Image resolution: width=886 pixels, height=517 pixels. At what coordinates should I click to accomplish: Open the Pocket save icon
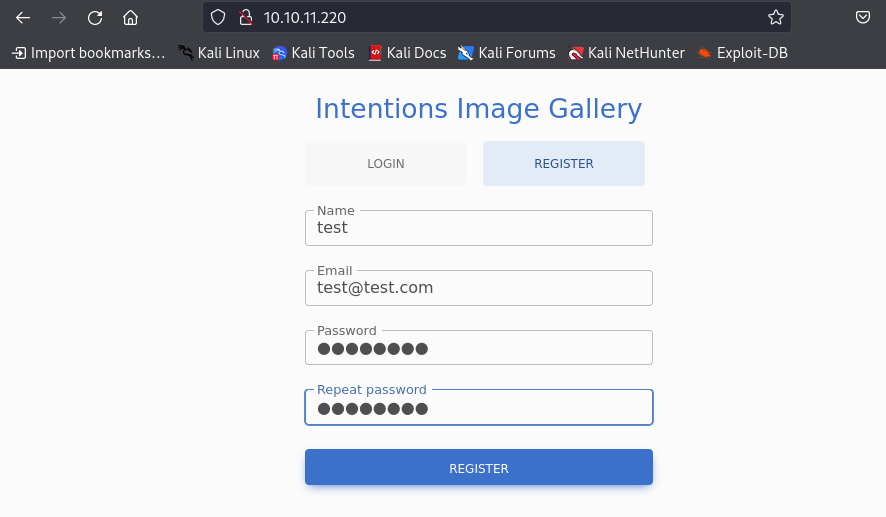(863, 18)
